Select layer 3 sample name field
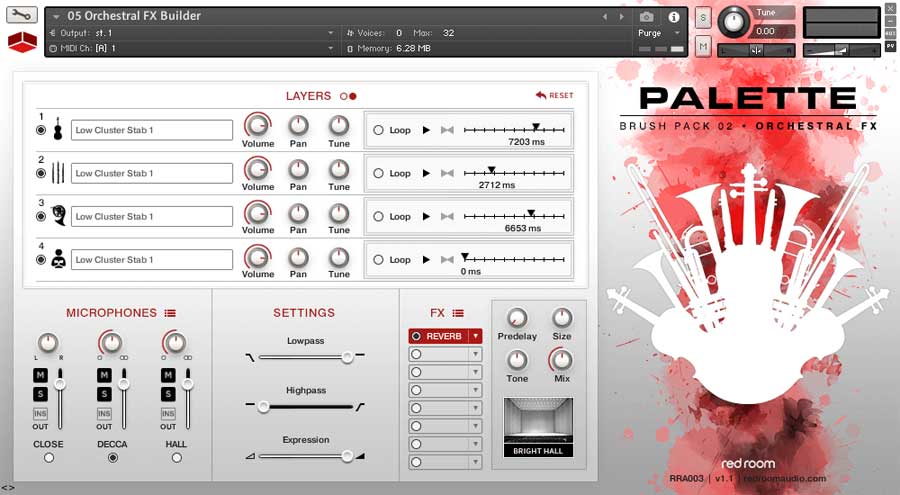Screen dimensions: 900x495 (x=152, y=216)
